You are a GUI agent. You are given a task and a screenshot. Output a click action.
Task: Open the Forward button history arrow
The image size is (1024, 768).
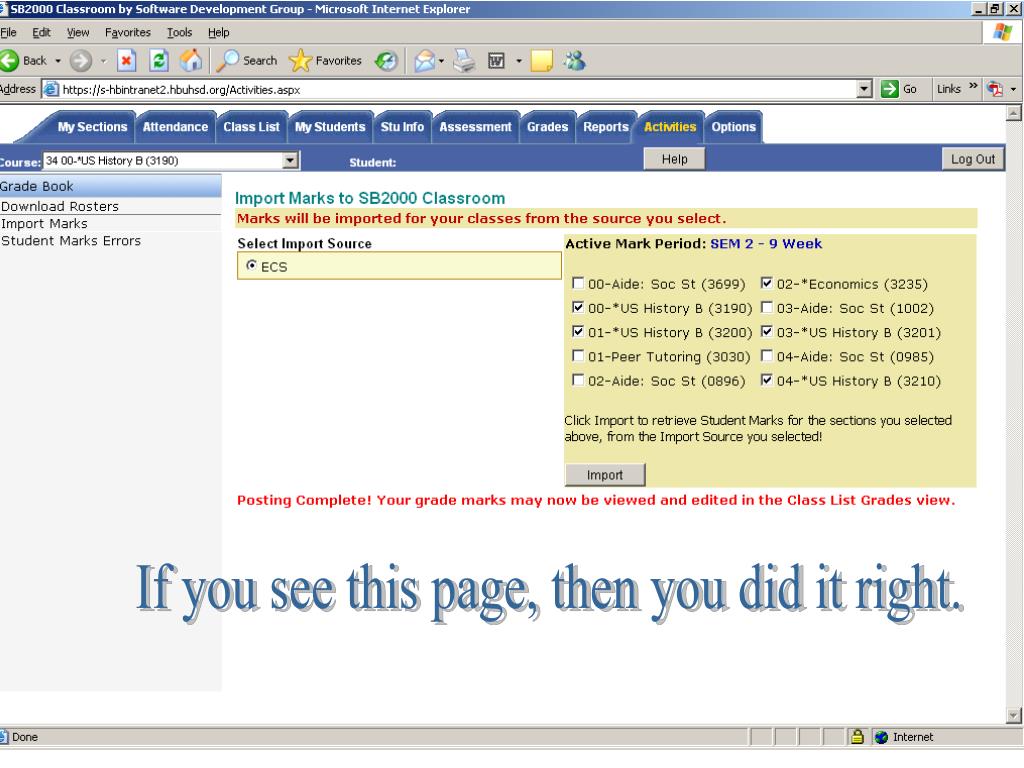click(x=103, y=61)
